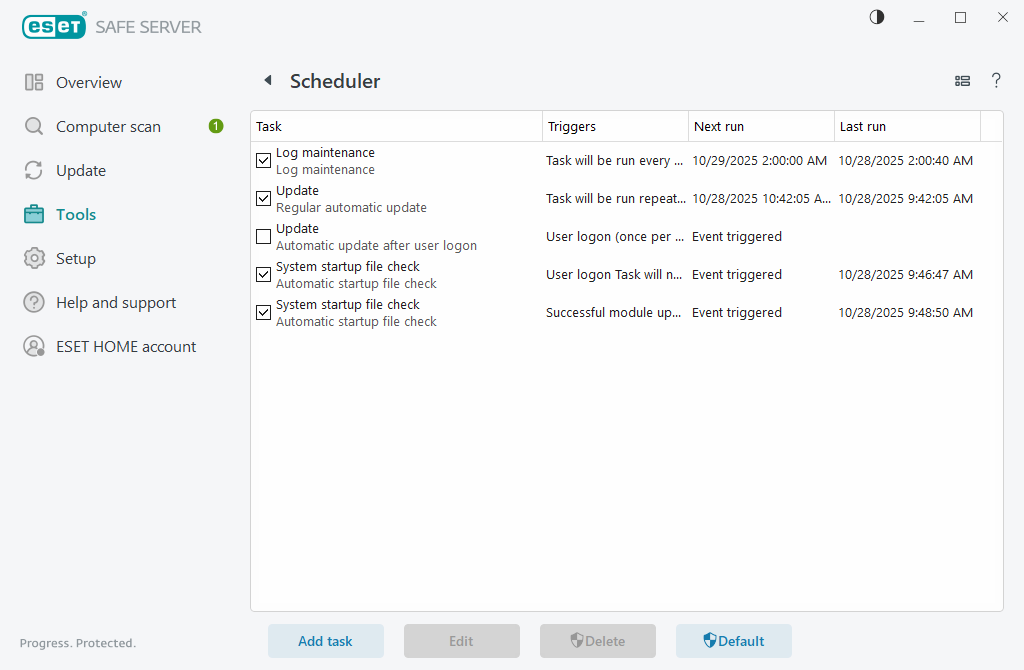Click the list view icon beside the help icon

[962, 81]
